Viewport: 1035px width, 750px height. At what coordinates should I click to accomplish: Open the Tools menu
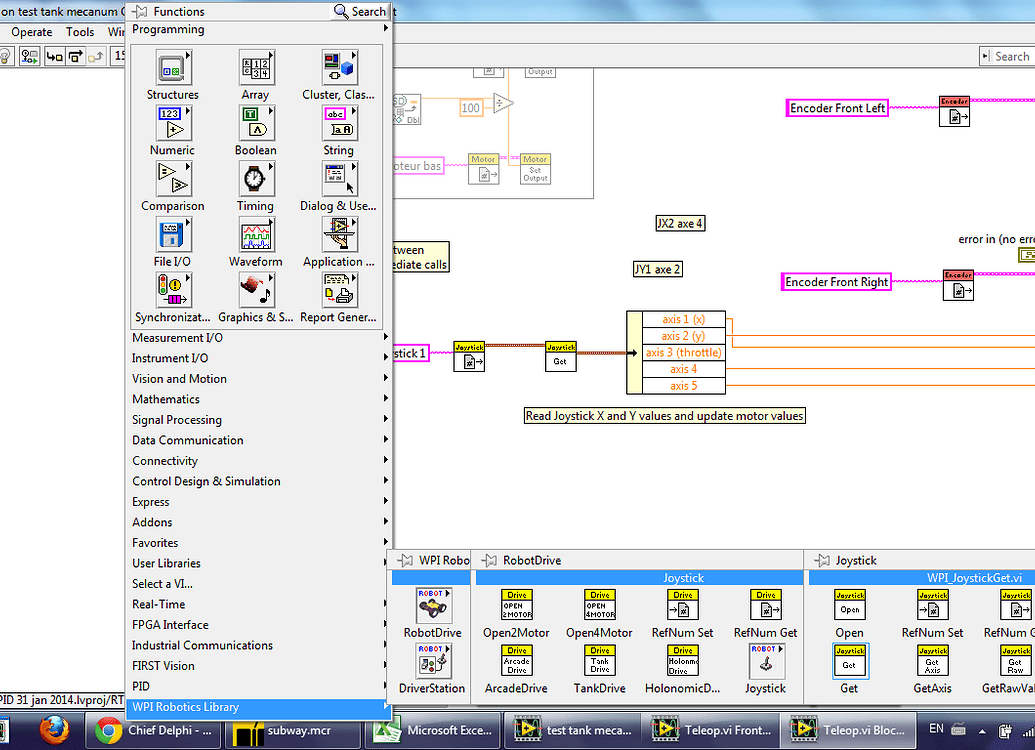click(80, 32)
